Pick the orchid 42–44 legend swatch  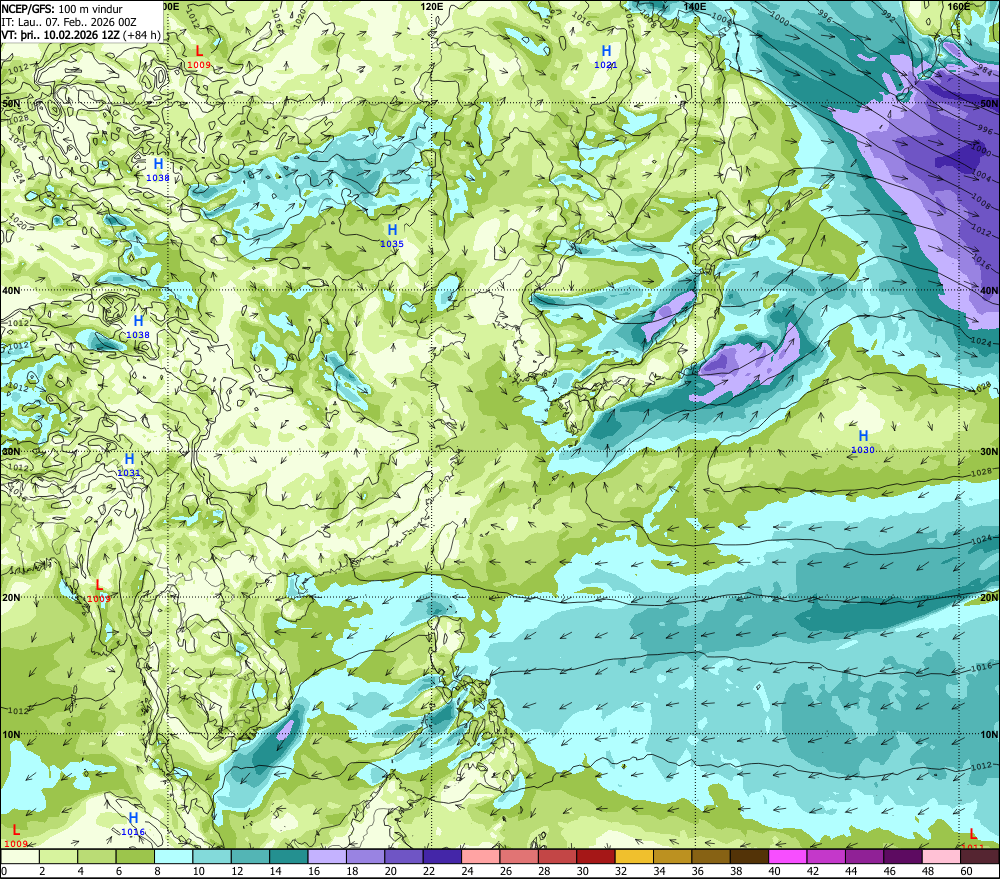click(827, 856)
